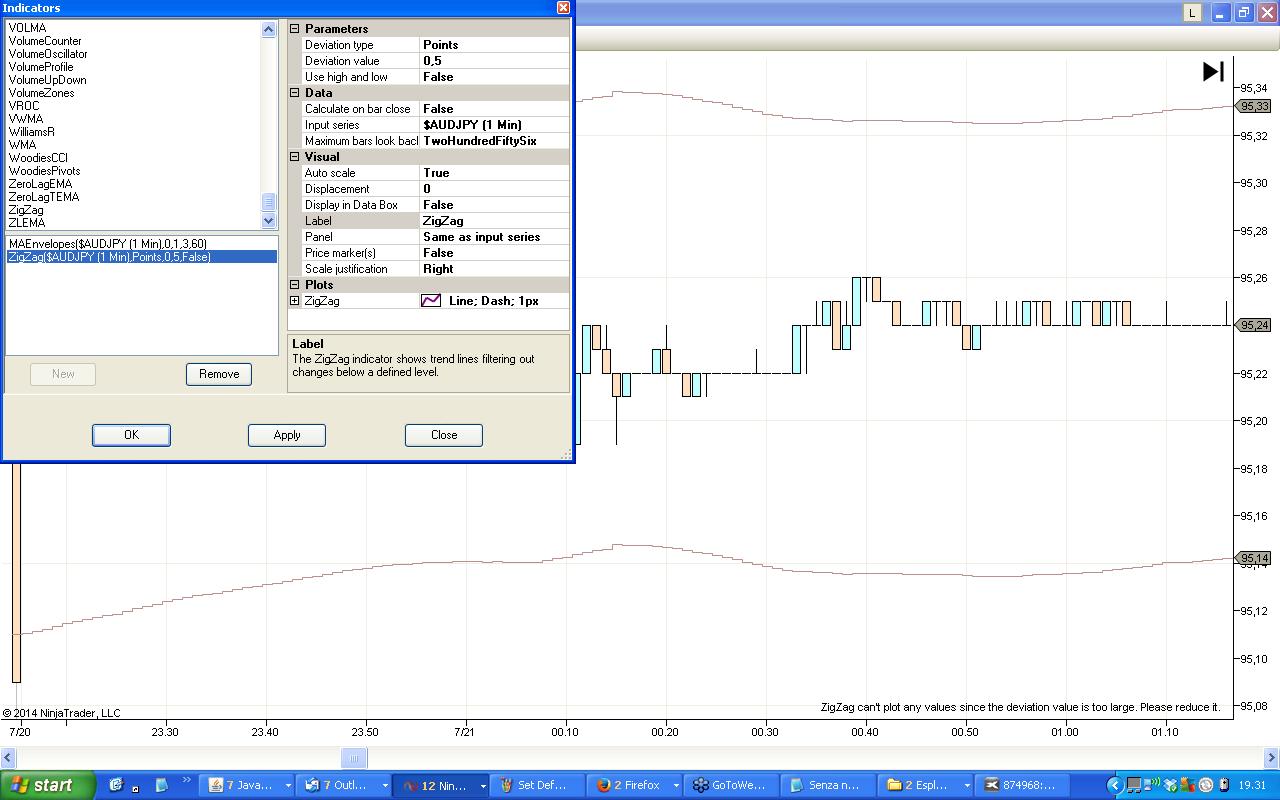Toggle the Price marker(s) value
The height and width of the screenshot is (800, 1280).
[494, 253]
